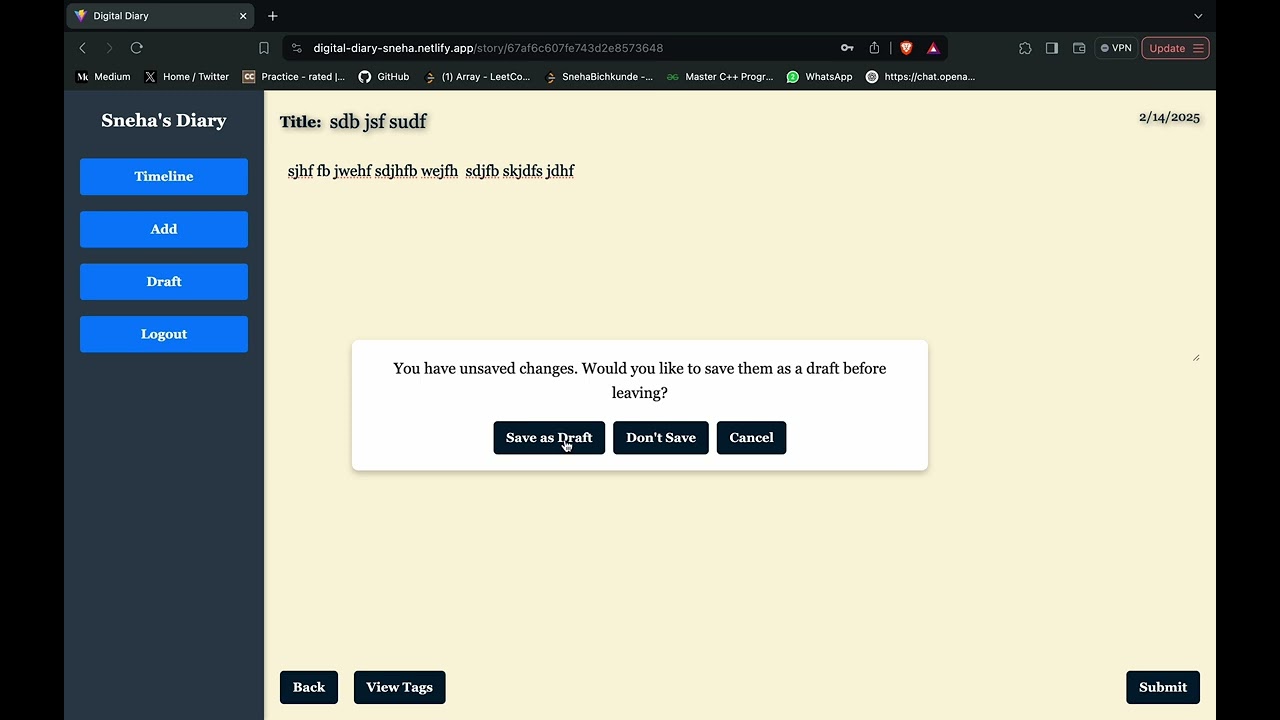The image size is (1280, 720).
Task: Toggle the browser sidebar panel icon
Action: point(1052,48)
